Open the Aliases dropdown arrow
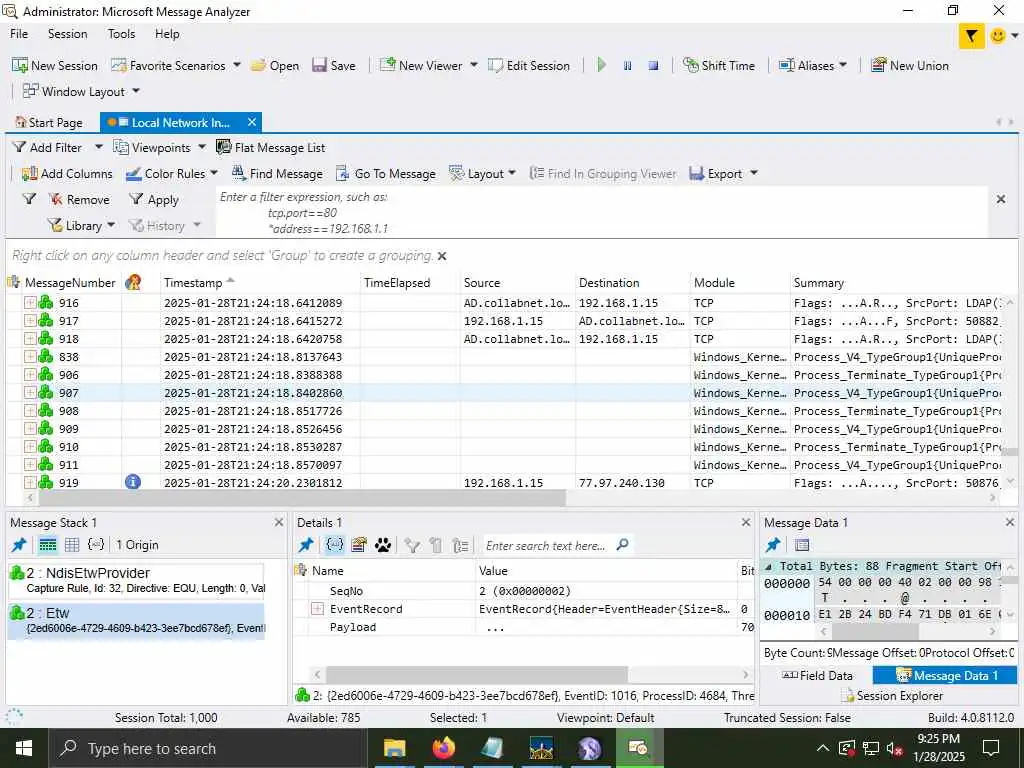This screenshot has width=1024, height=768. 843,65
